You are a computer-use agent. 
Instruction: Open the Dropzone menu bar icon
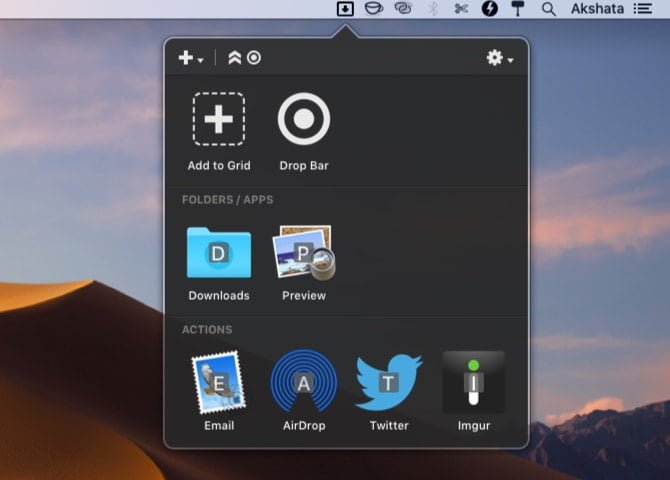tap(345, 9)
